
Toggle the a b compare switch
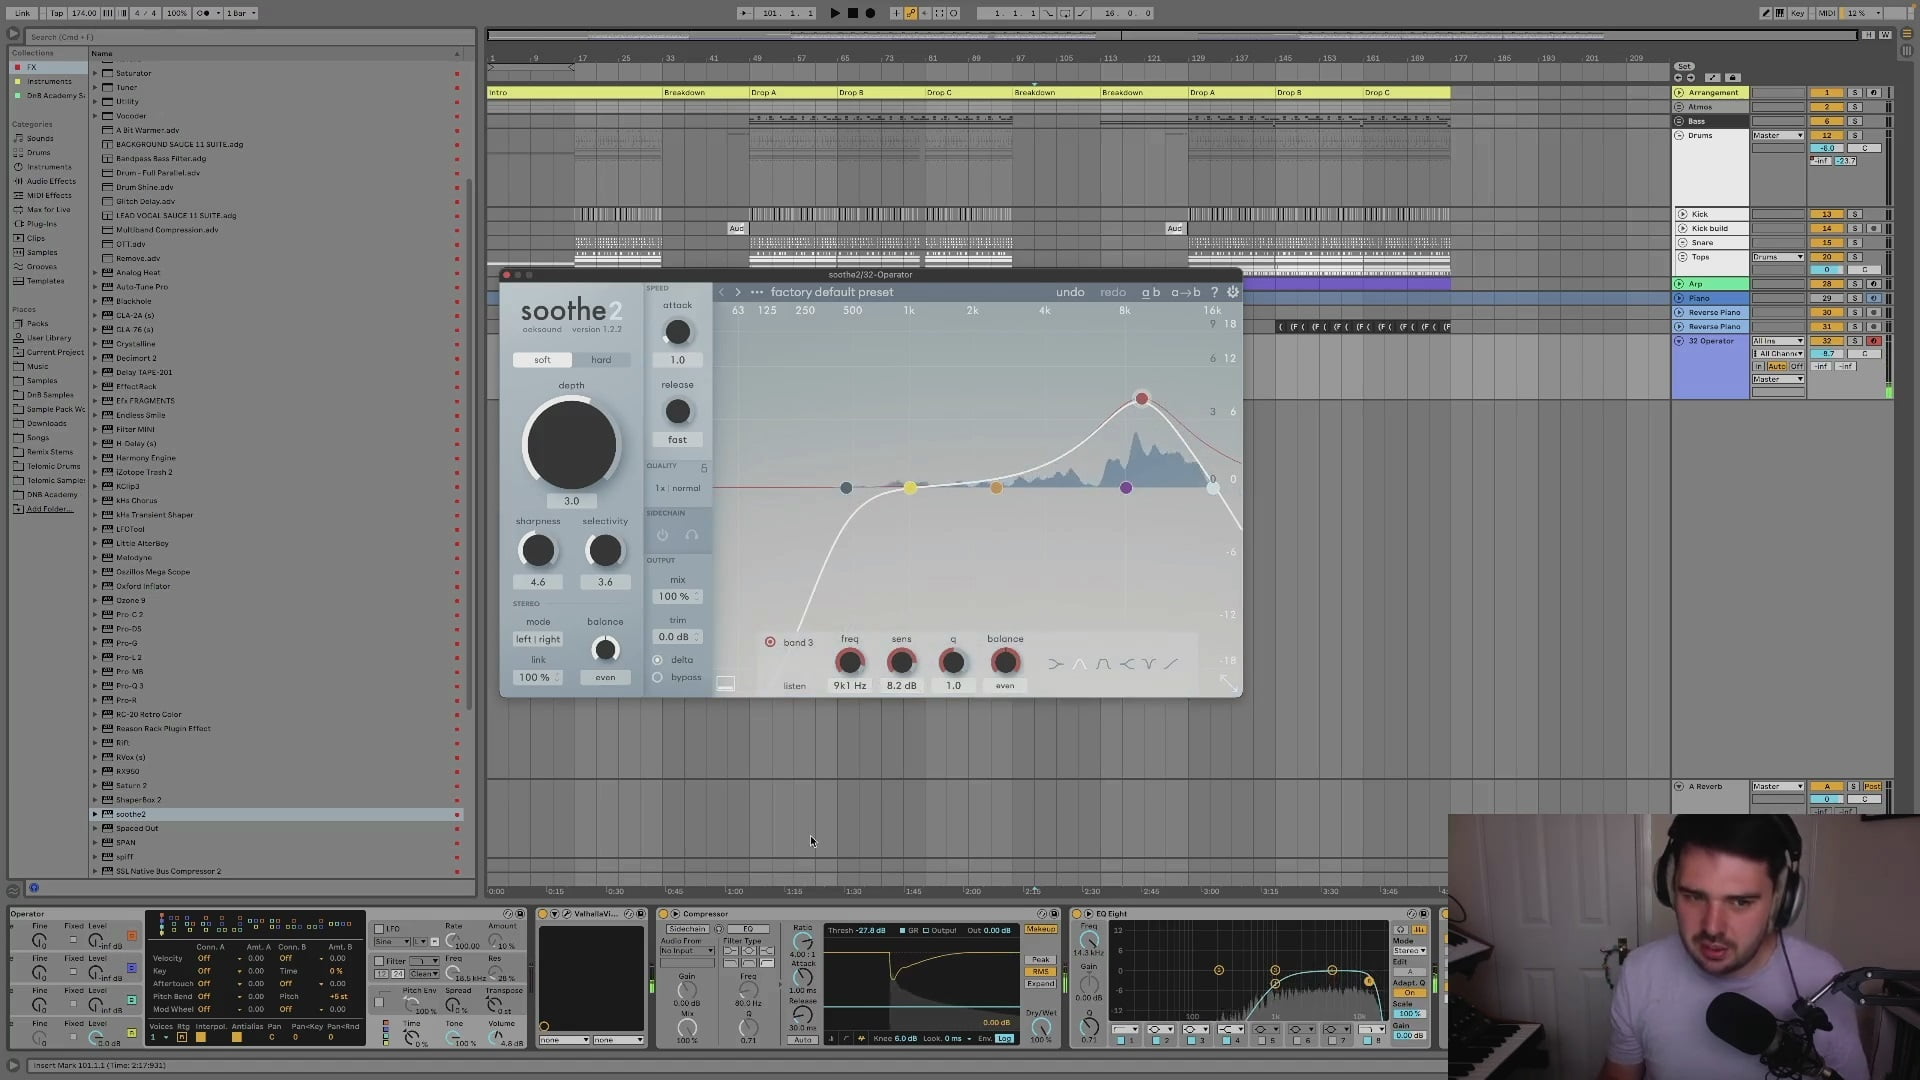(x=1151, y=293)
